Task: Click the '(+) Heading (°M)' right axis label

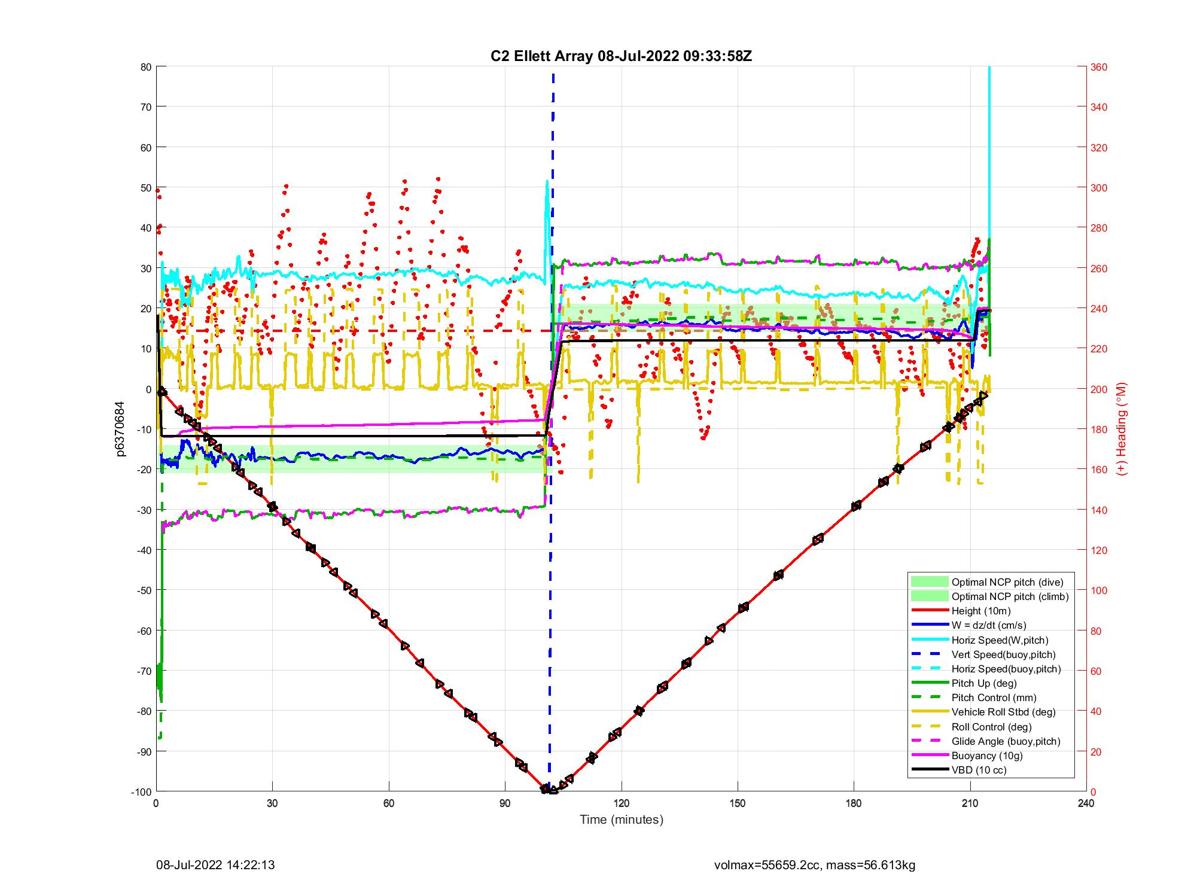Action: point(1122,428)
